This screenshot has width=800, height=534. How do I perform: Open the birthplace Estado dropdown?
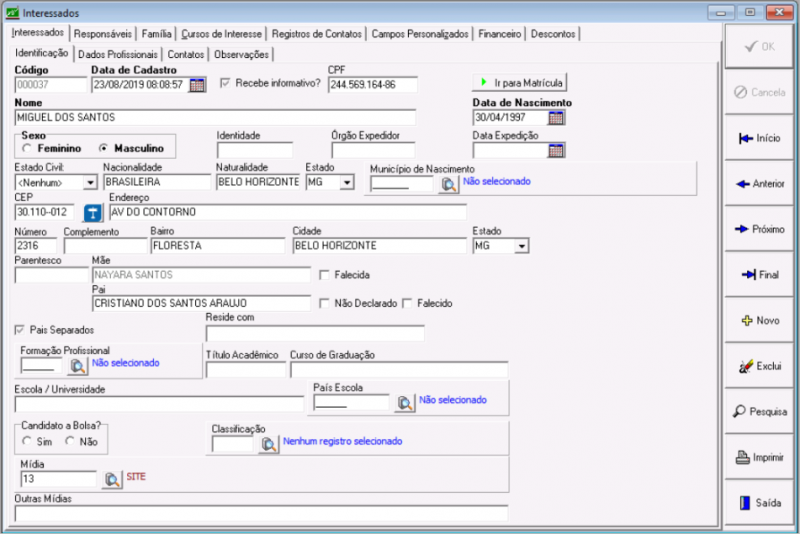point(347,183)
